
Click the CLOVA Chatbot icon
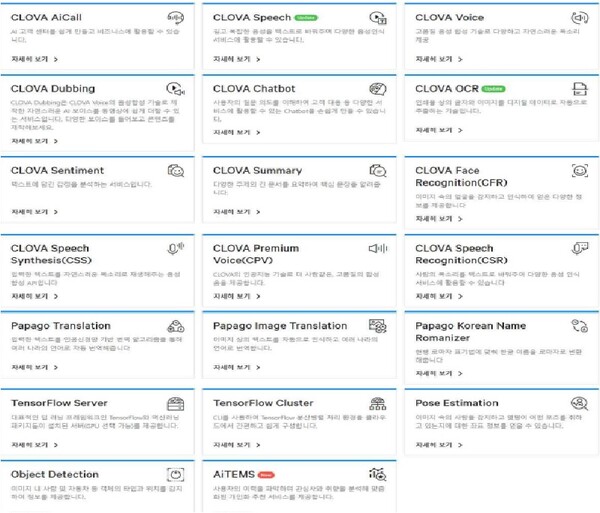377,89
